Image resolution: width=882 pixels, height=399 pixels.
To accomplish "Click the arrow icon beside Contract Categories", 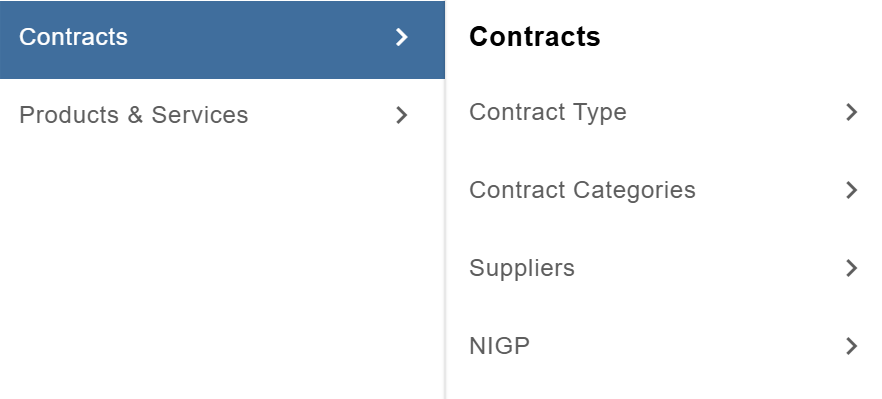I will (x=852, y=190).
